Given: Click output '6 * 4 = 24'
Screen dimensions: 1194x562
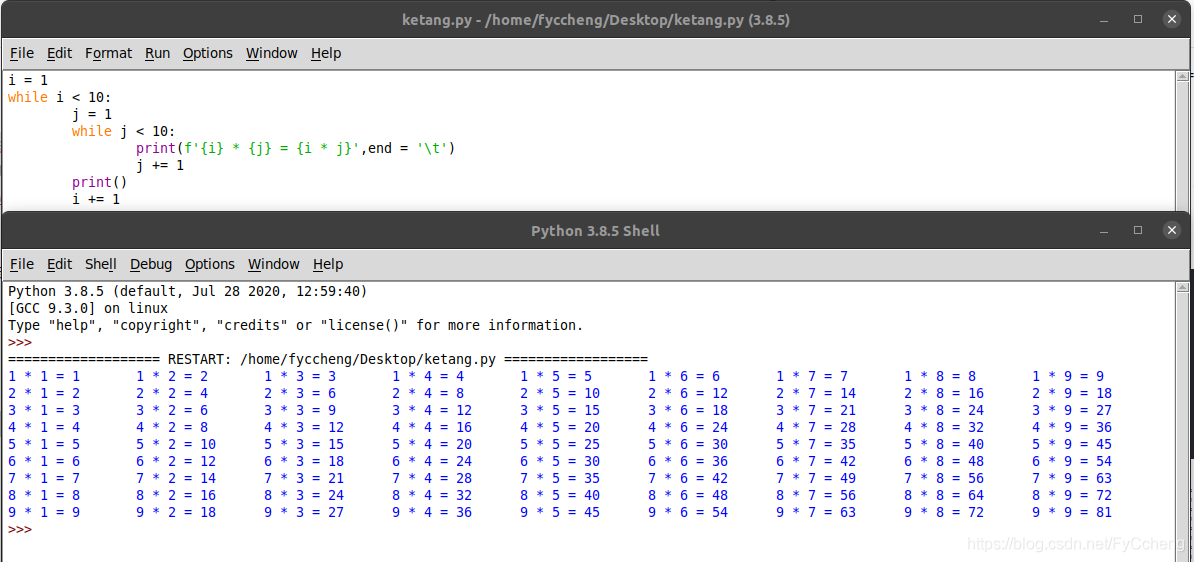Looking at the screenshot, I should pyautogui.click(x=433, y=461).
